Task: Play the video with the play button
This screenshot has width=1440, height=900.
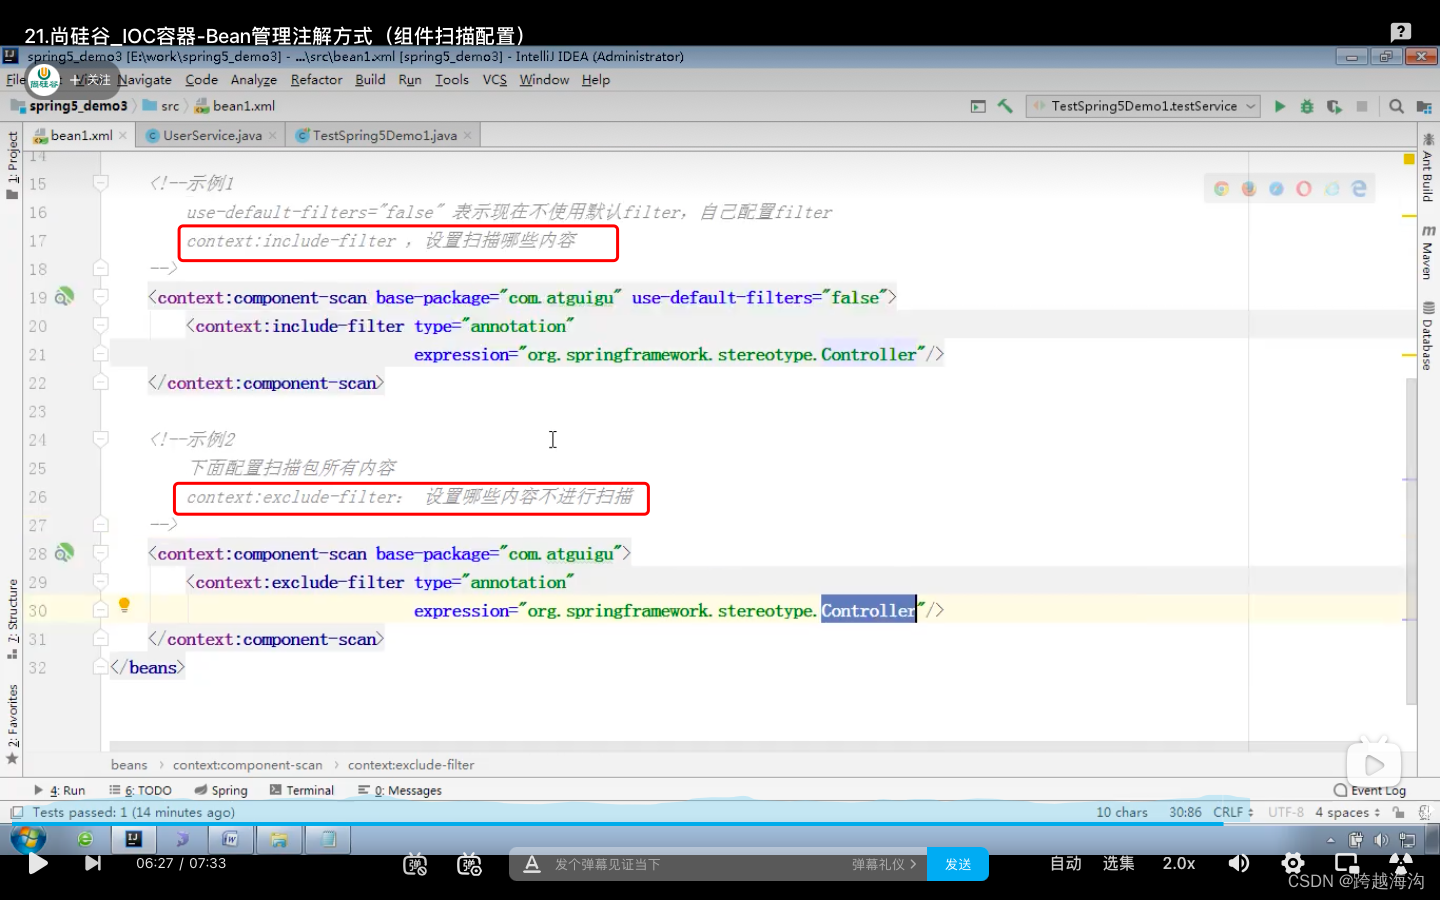Action: 38,863
